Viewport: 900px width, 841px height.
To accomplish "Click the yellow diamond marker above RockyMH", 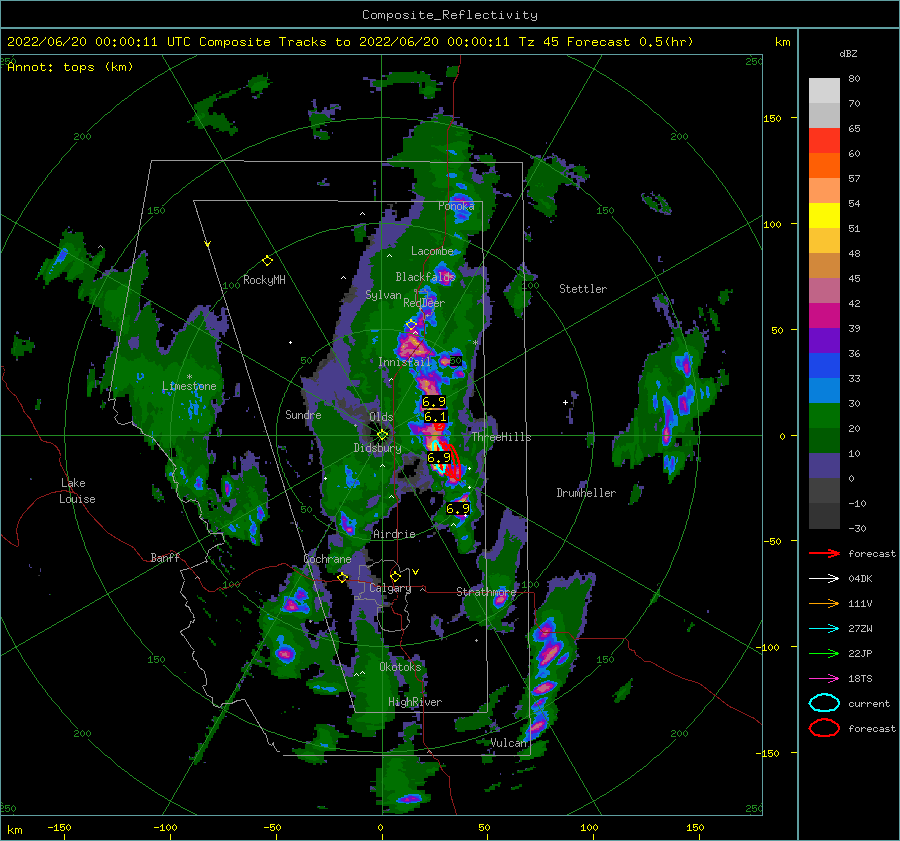I will pyautogui.click(x=267, y=261).
